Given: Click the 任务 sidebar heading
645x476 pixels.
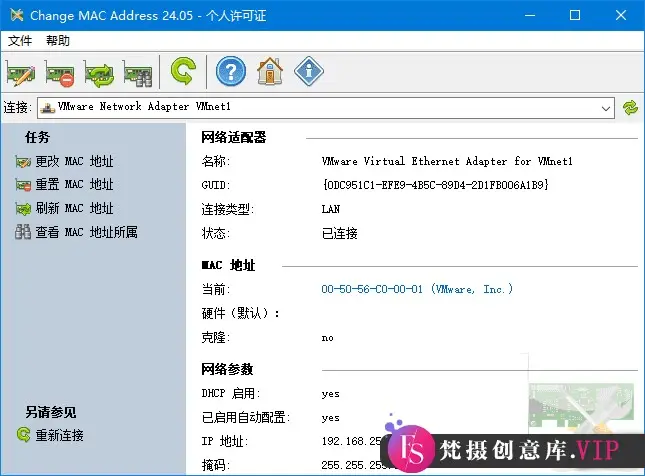Looking at the screenshot, I should pos(37,137).
